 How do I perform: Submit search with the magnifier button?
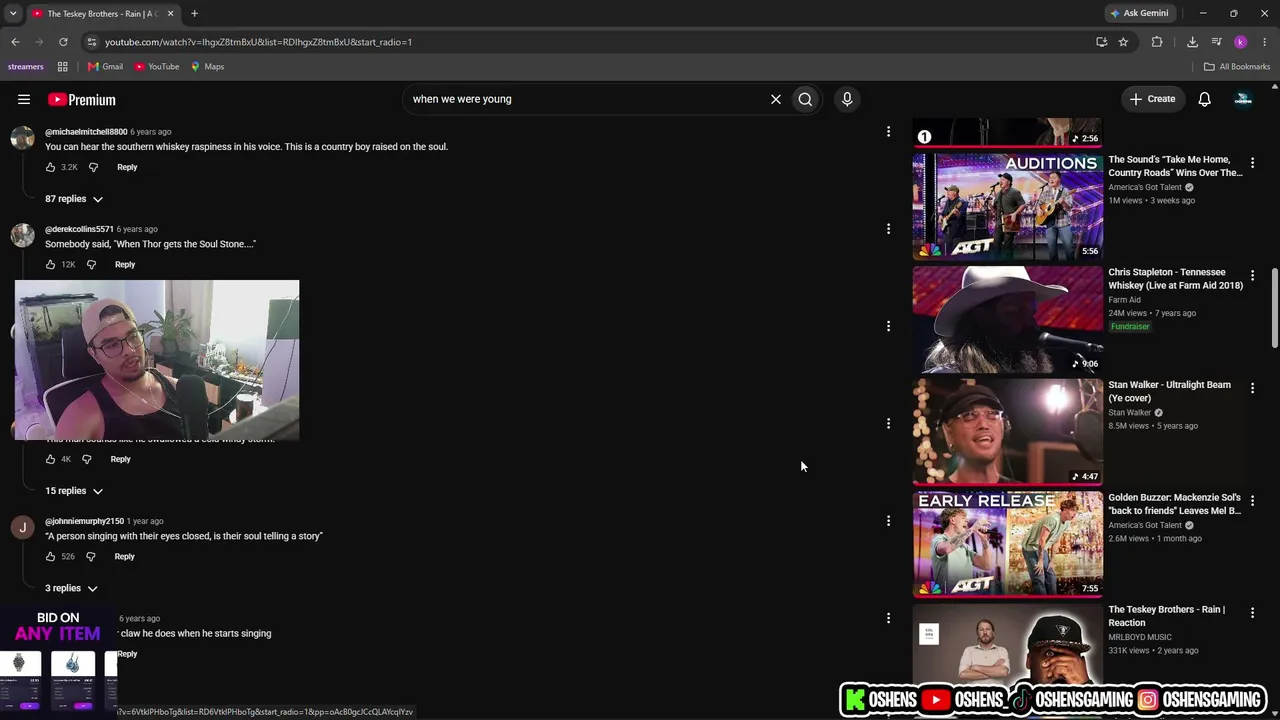click(805, 99)
